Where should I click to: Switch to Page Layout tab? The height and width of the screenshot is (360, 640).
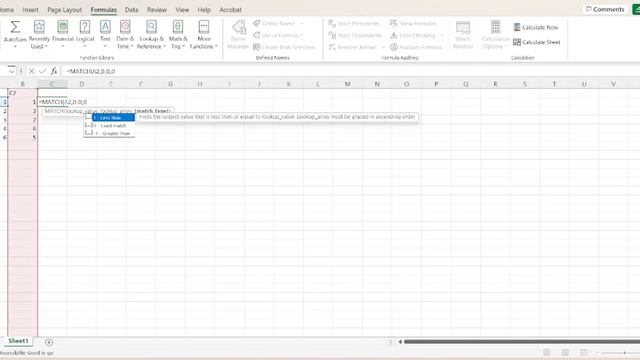point(64,9)
